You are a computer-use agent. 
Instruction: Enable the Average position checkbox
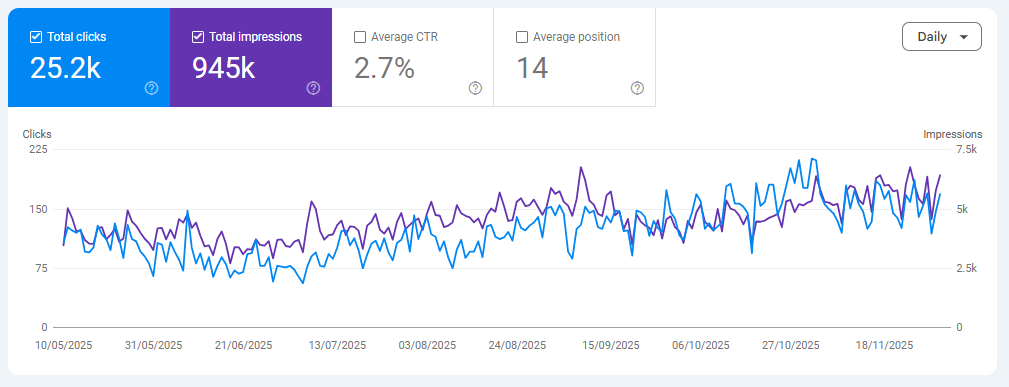523,37
